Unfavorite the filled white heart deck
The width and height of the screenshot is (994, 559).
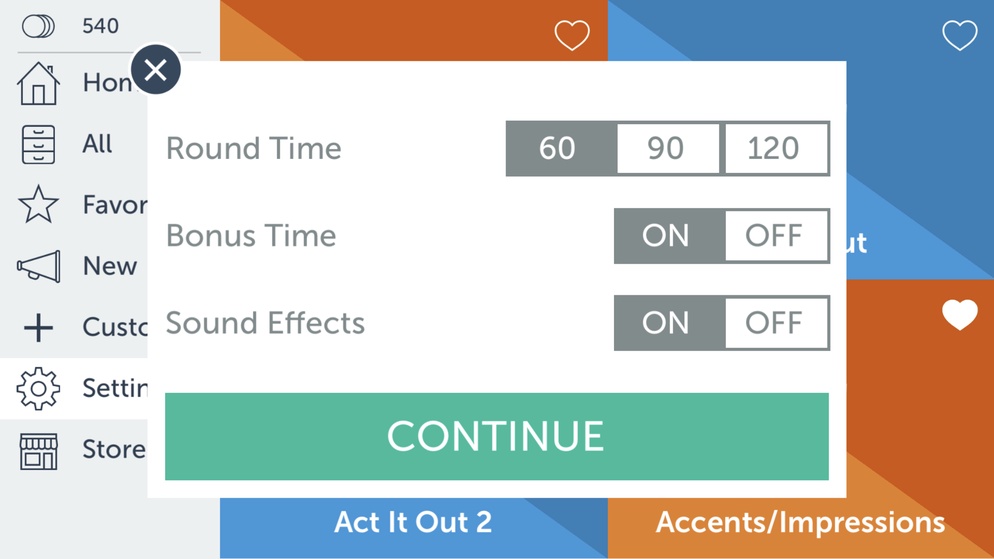tap(960, 315)
